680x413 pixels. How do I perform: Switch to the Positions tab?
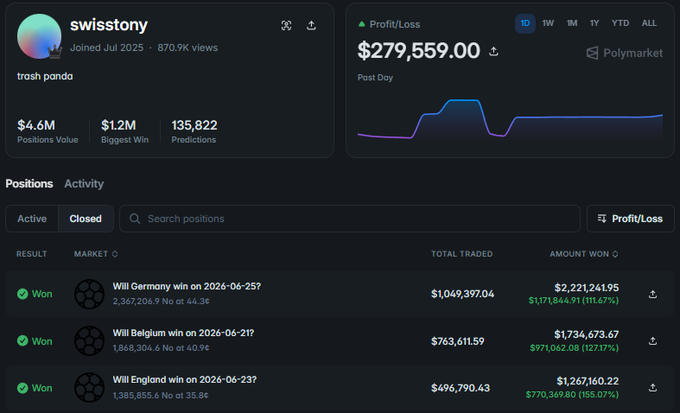[29, 184]
